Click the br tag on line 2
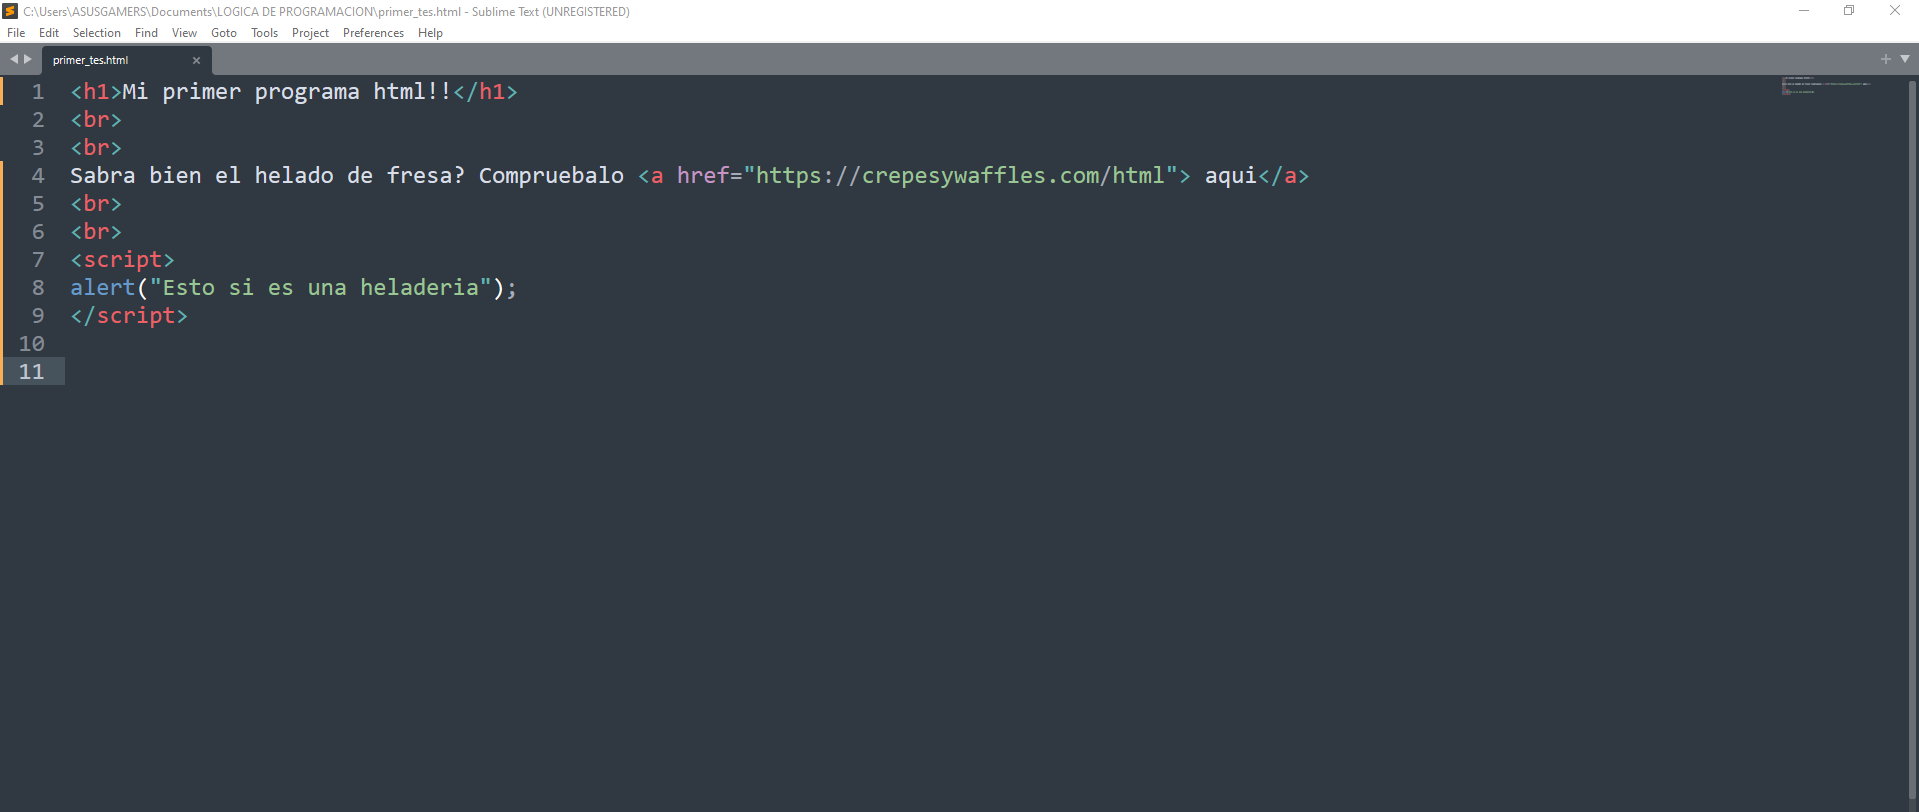Screen dimensions: 1919x812 [96, 120]
